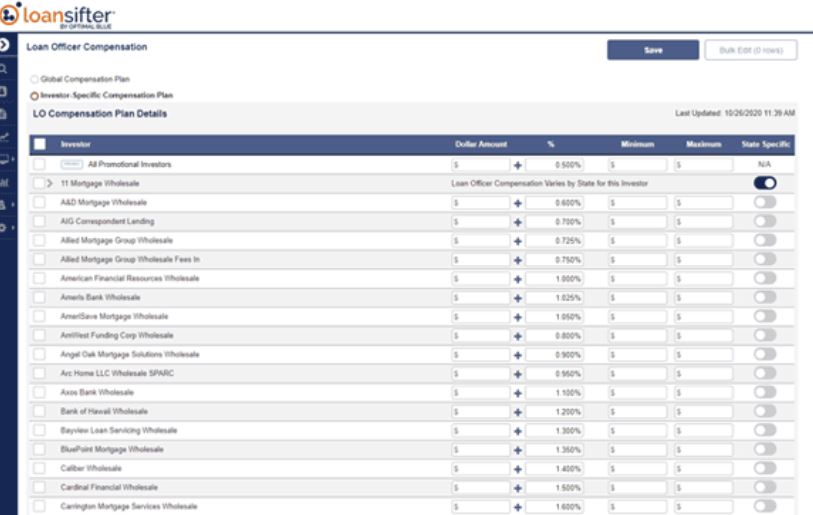Enable State Specific toggle for Bank of Hawaii Wholesale
Viewport: 813px width, 515px height.
point(765,411)
